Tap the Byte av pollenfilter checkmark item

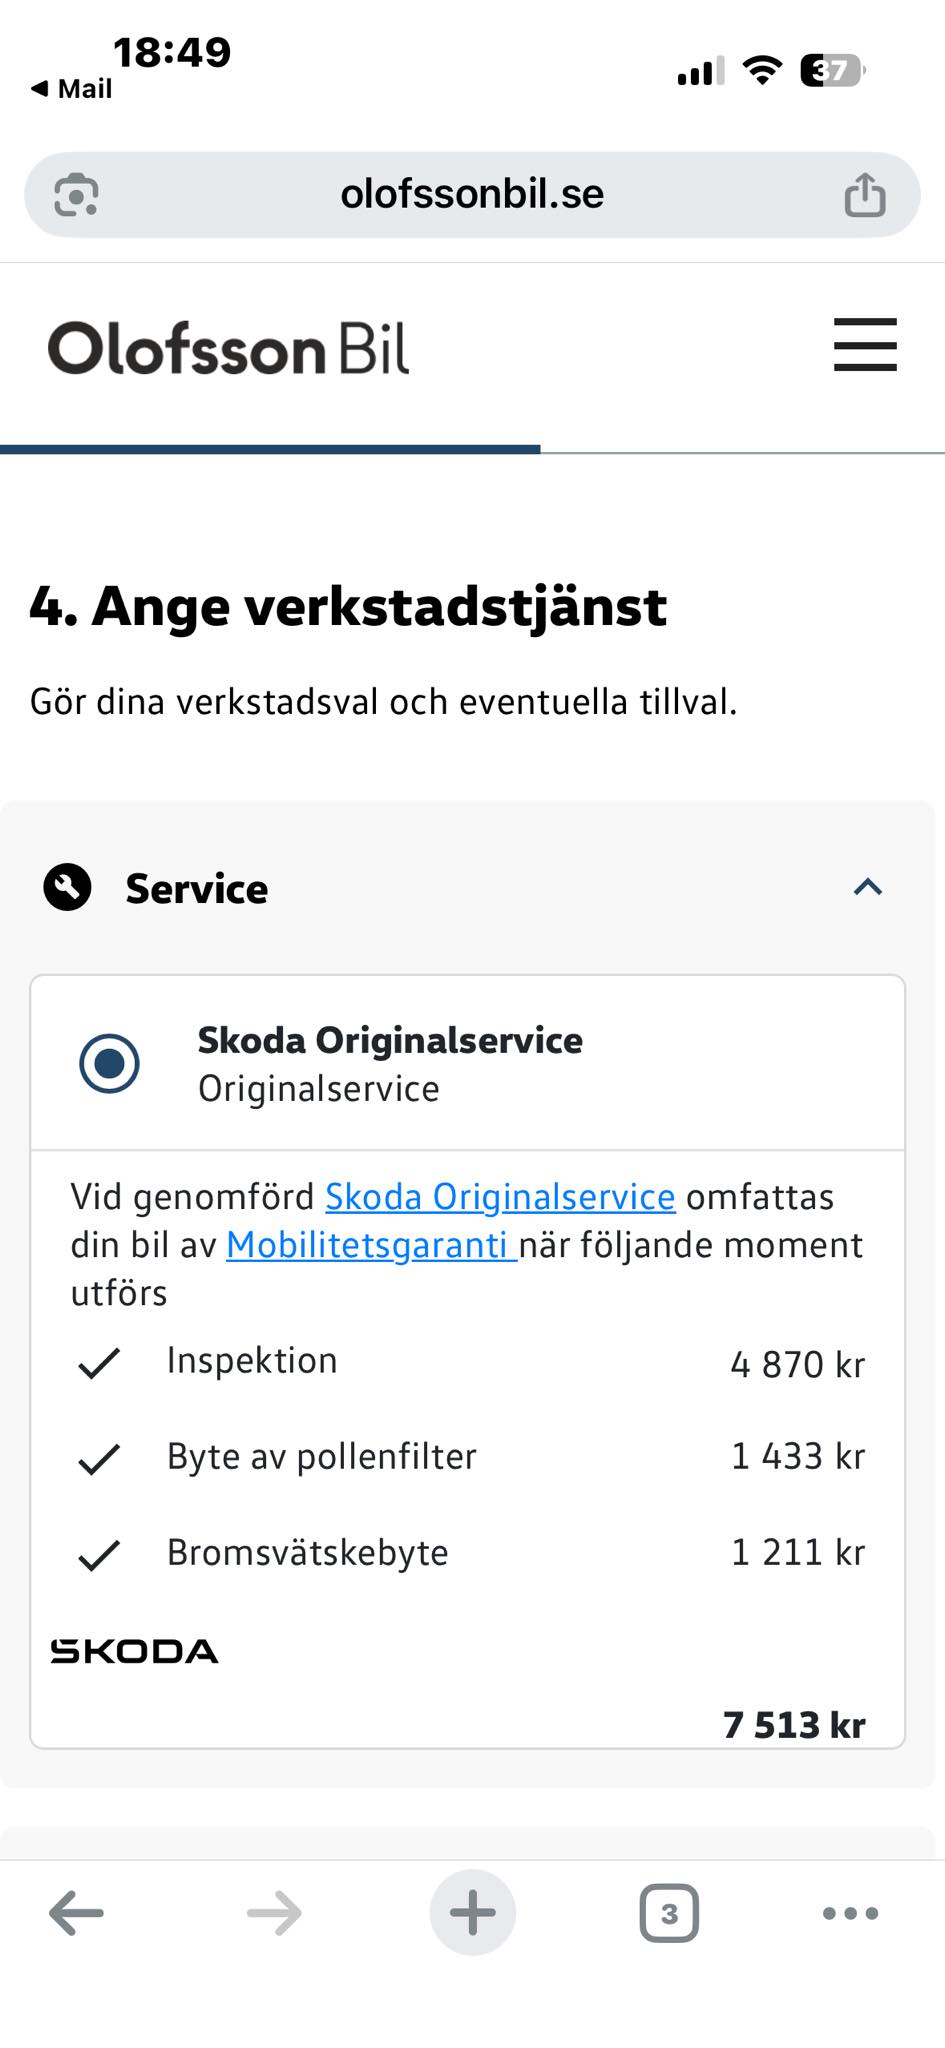(99, 1459)
